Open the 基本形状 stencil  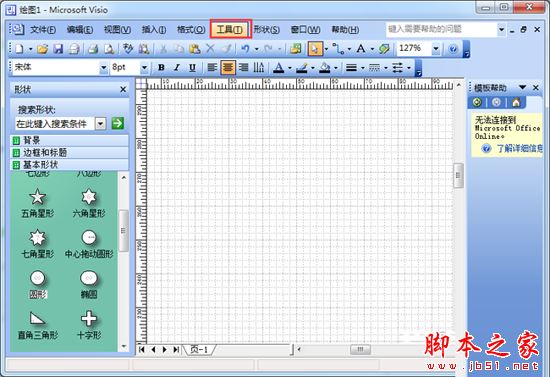pos(69,164)
